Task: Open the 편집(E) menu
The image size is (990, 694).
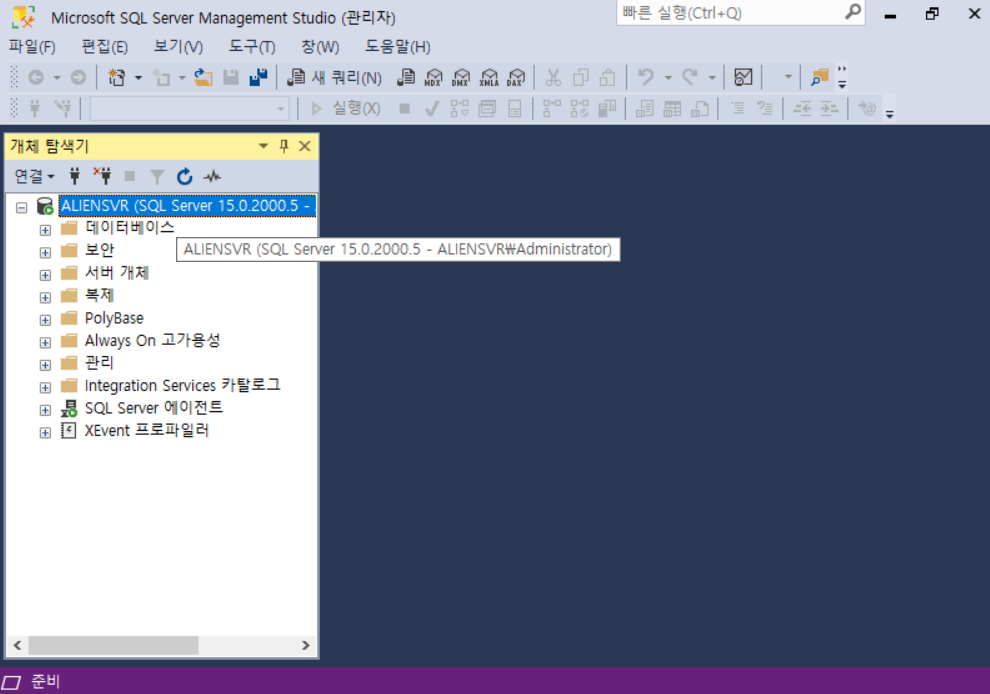Action: tap(104, 47)
